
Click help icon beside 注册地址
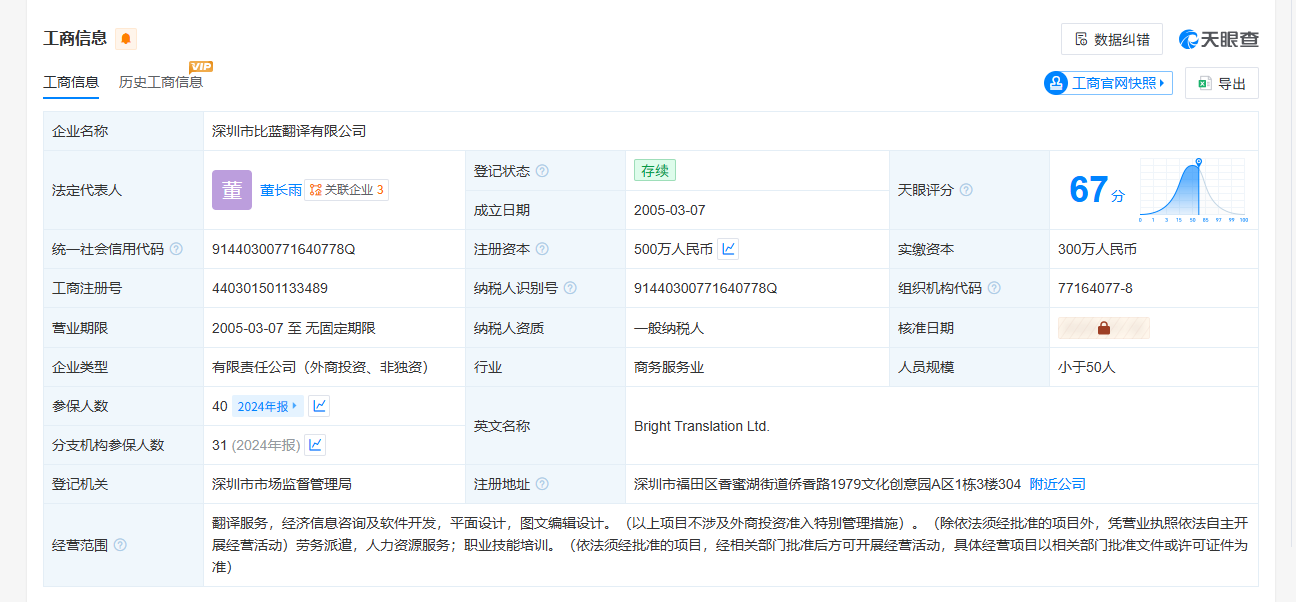(542, 484)
